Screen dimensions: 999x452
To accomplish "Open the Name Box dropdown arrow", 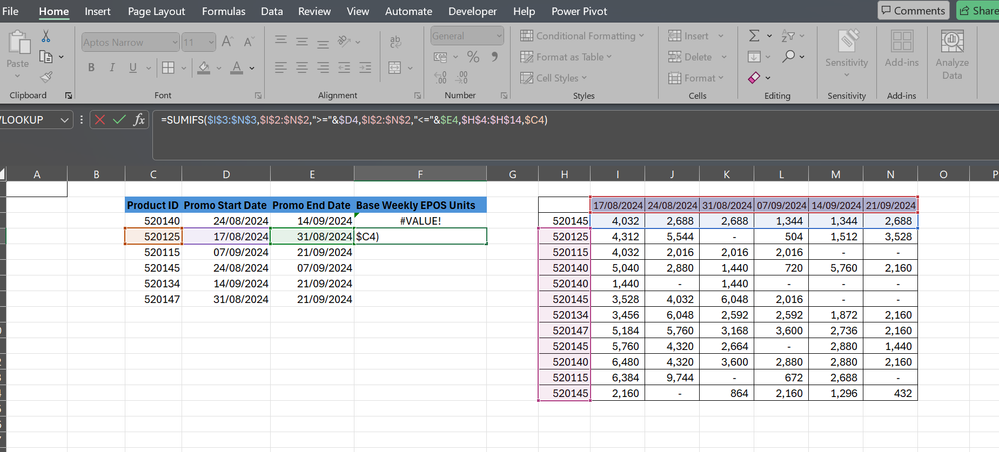I will click(x=64, y=120).
